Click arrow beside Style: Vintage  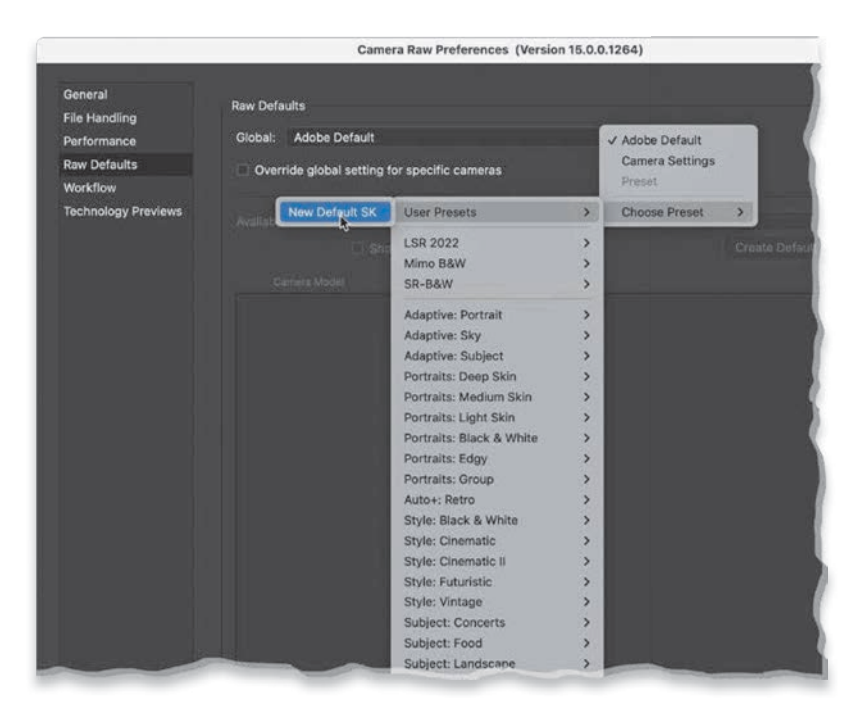(x=586, y=602)
